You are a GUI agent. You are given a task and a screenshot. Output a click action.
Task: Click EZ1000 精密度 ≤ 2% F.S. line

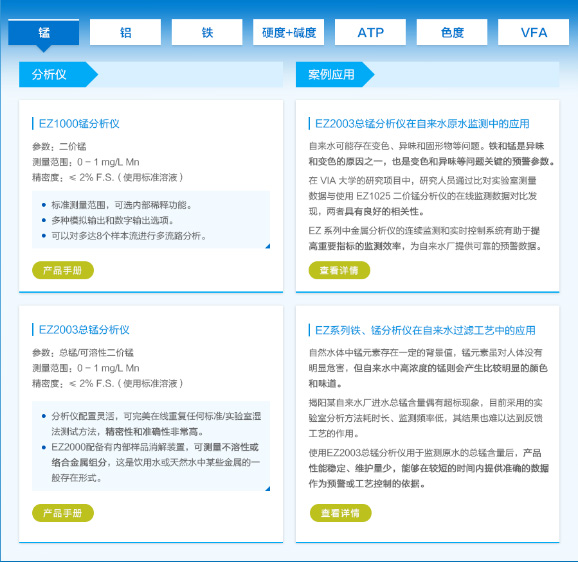tap(108, 177)
